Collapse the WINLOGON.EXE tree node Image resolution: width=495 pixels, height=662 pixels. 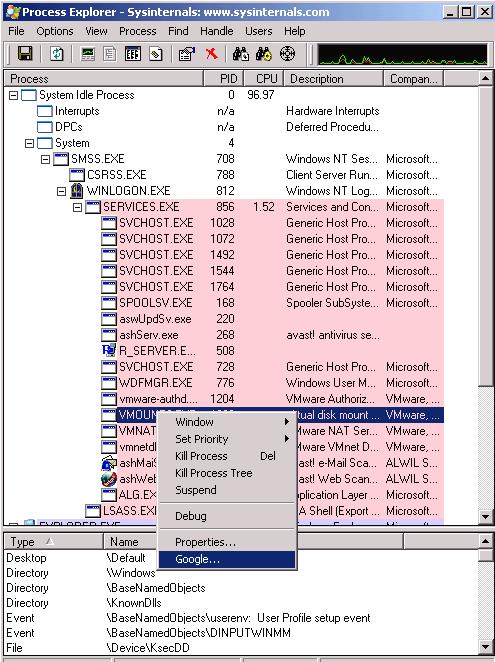click(61, 191)
